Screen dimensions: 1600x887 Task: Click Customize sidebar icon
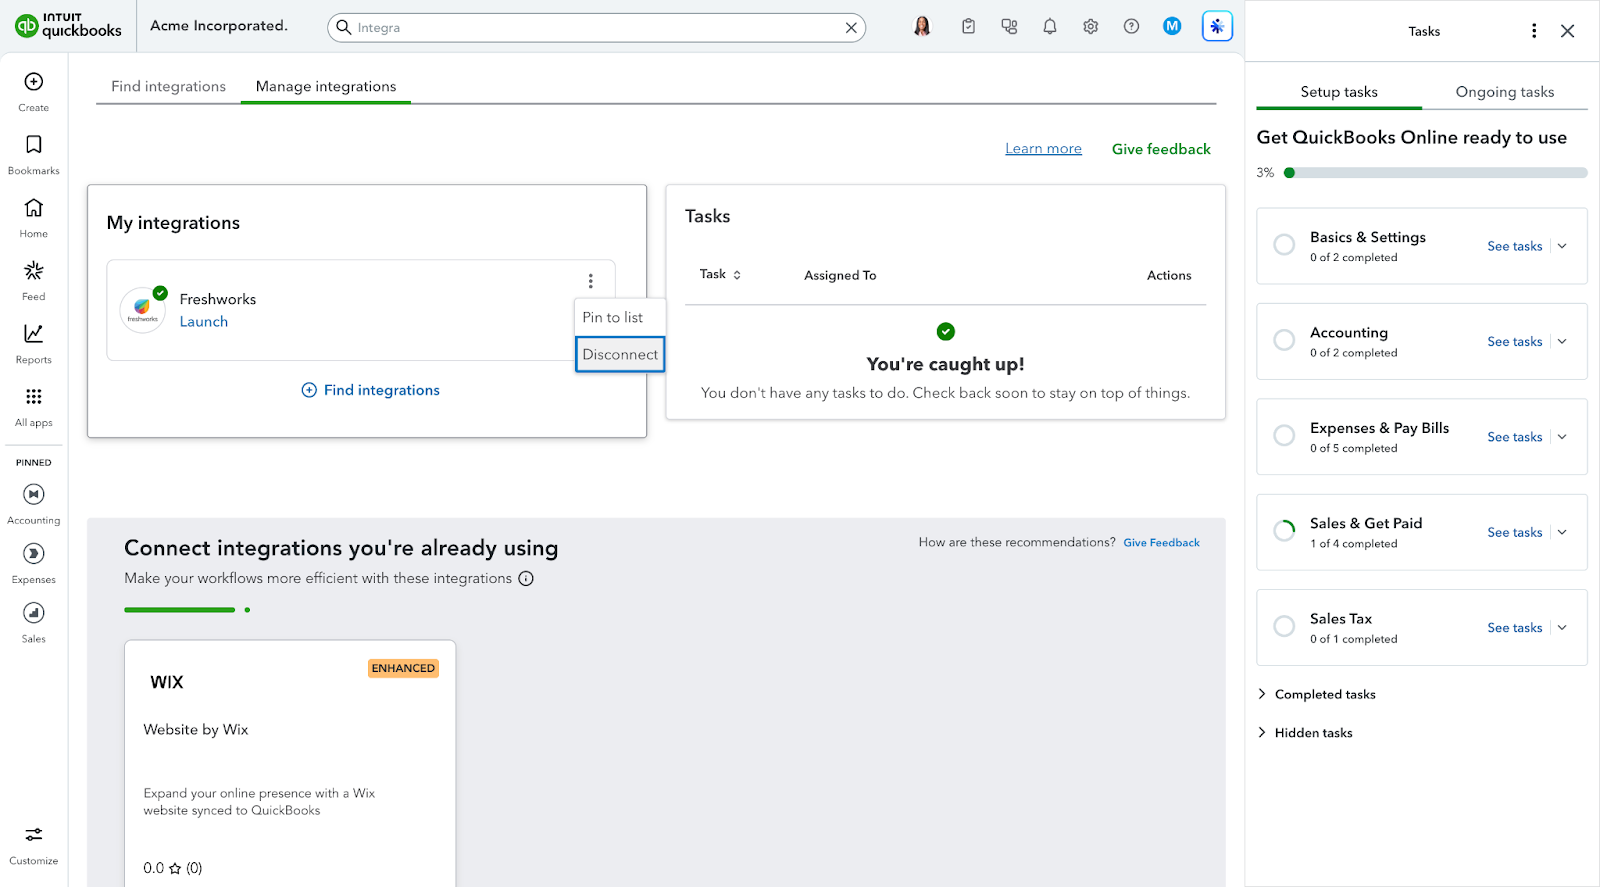coord(33,845)
